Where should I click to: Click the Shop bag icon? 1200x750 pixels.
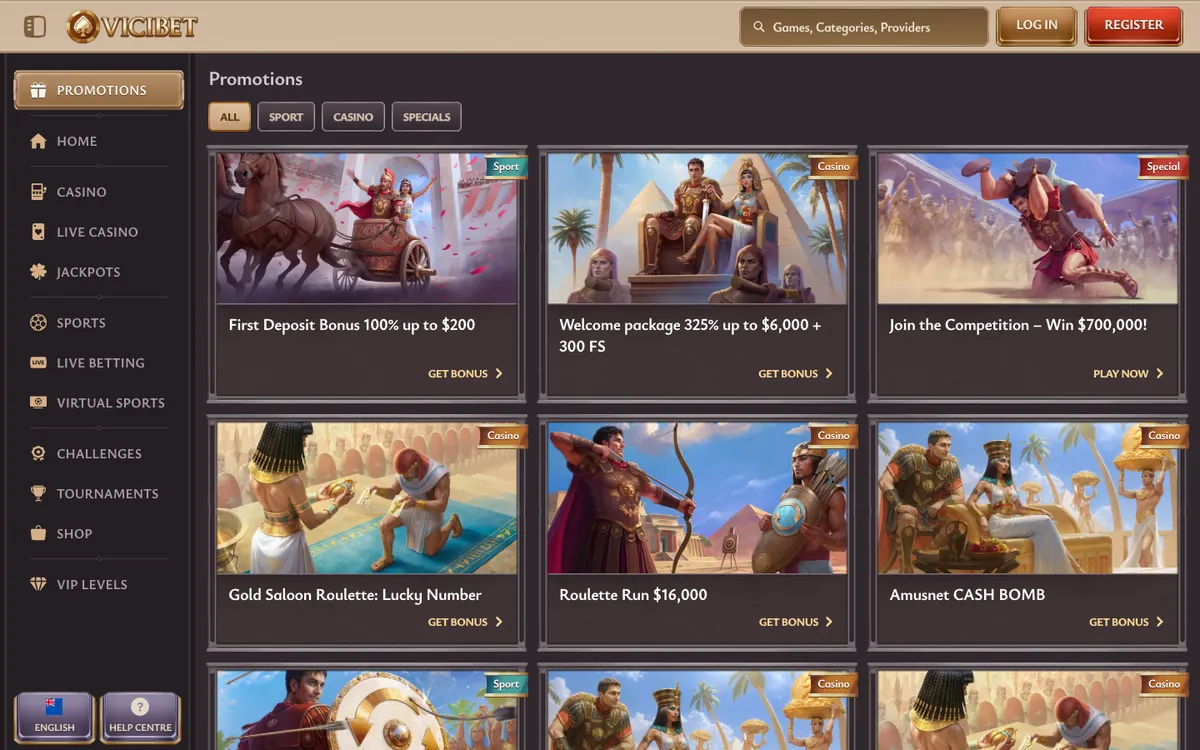click(x=38, y=533)
